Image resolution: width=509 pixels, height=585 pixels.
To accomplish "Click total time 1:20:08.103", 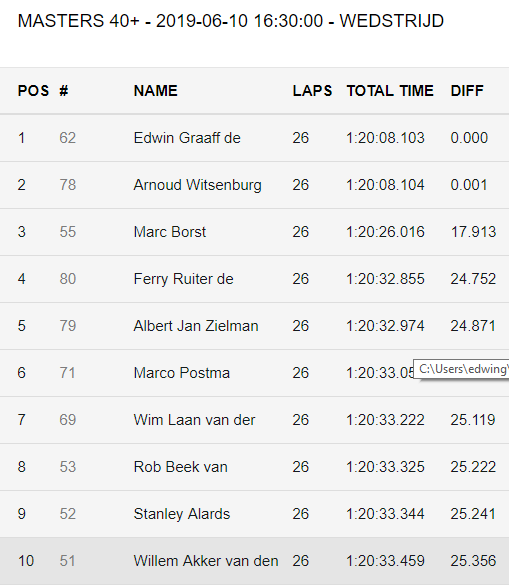I will [x=385, y=138].
